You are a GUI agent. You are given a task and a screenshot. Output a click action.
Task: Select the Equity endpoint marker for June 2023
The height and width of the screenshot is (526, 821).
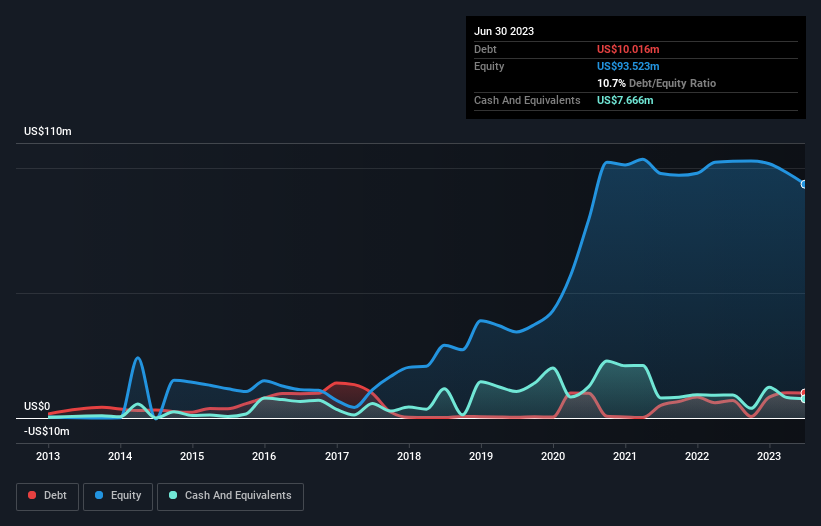804,184
